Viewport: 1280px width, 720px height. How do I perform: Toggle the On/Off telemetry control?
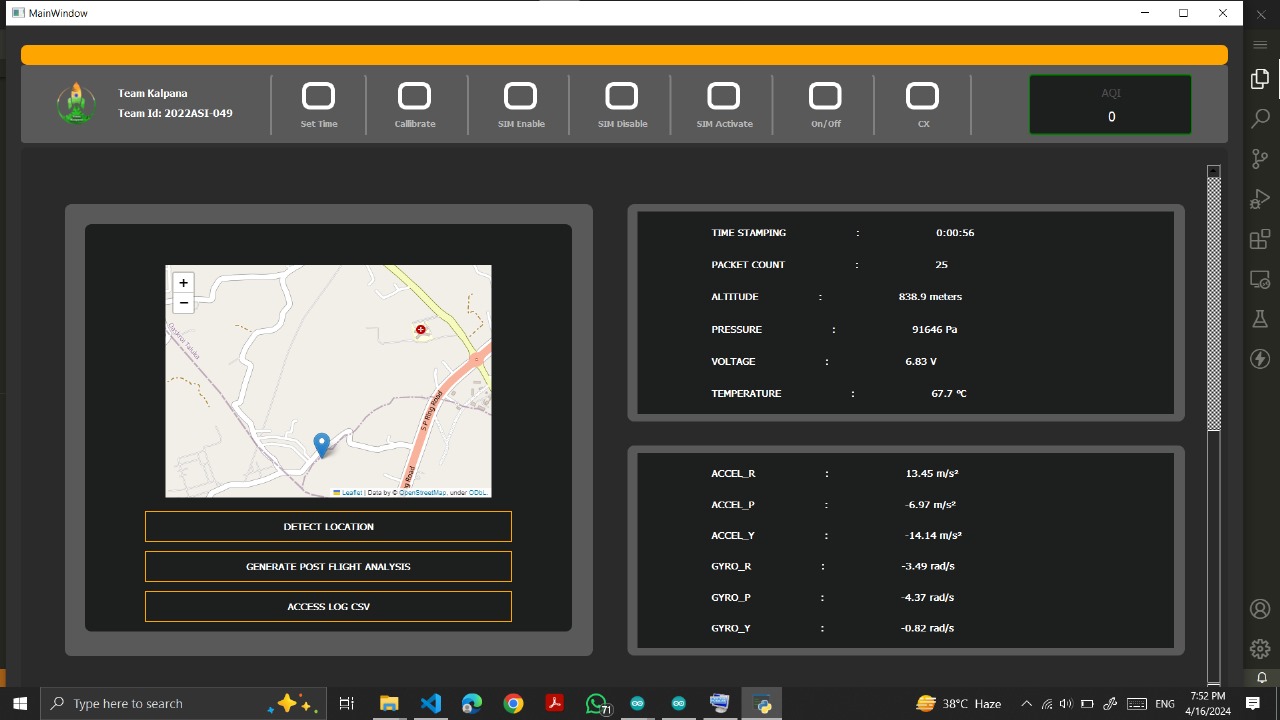tap(825, 96)
